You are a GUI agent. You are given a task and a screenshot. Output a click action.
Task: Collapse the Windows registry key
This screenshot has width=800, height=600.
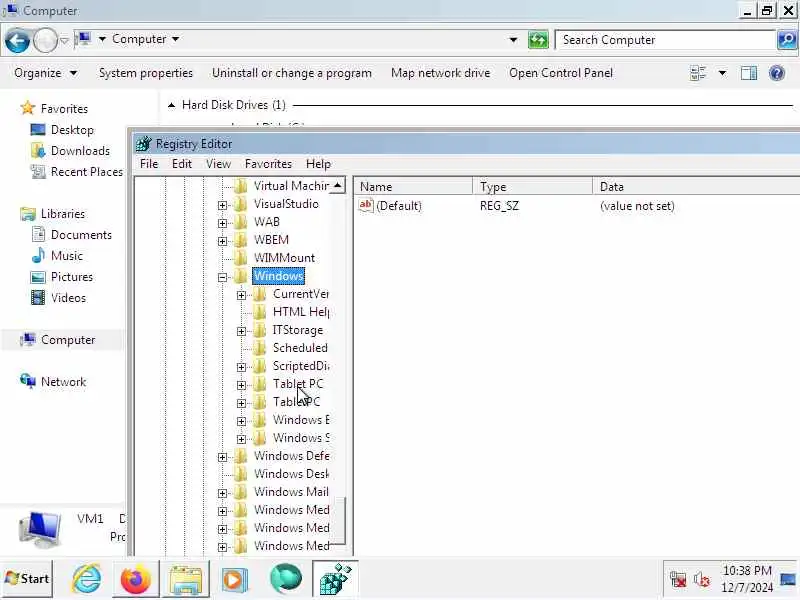point(222,278)
